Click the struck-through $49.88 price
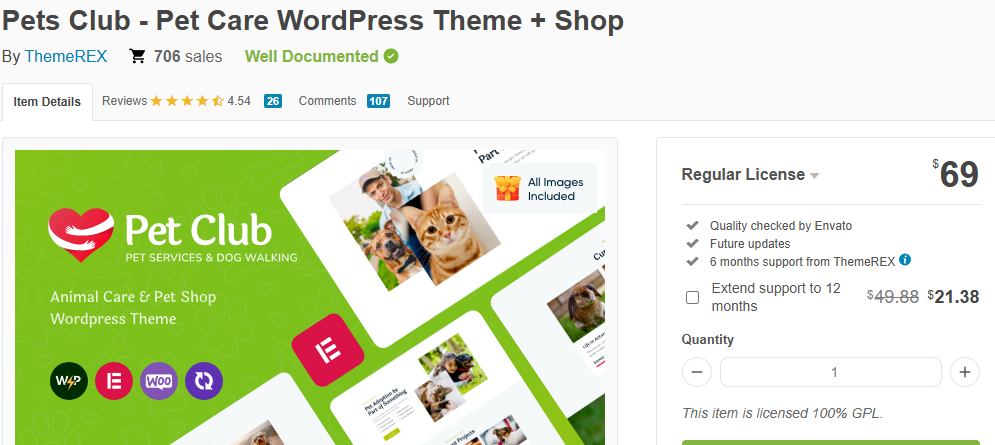Screen dimensions: 995x445 point(893,296)
